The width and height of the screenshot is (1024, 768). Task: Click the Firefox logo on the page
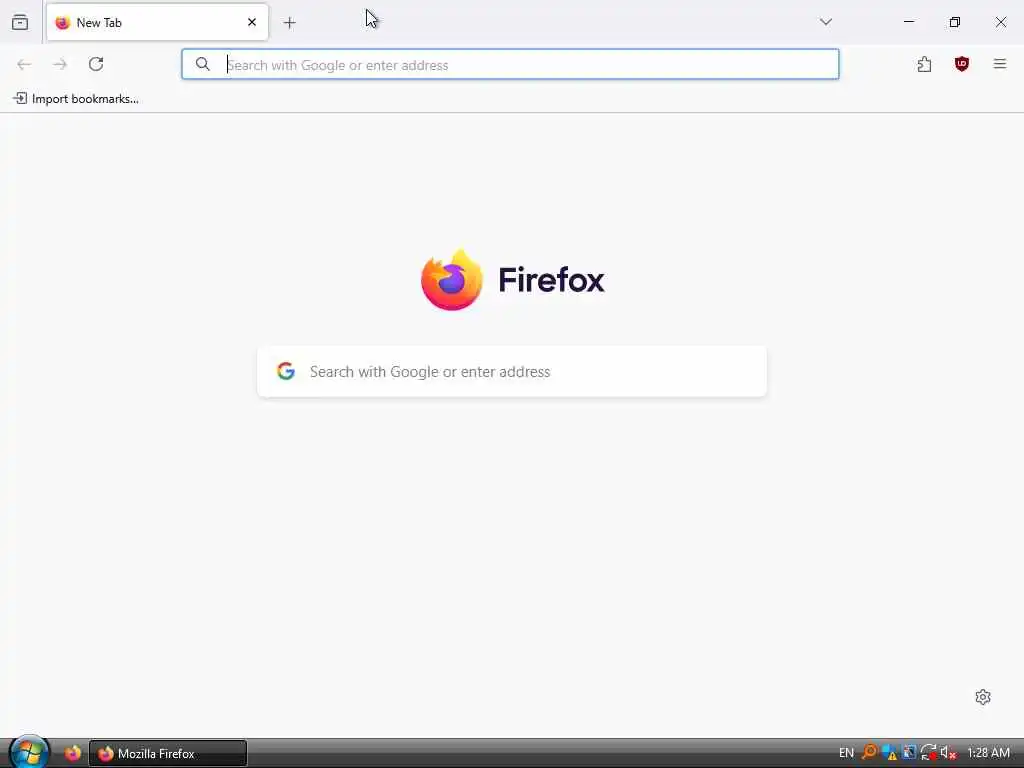point(452,280)
